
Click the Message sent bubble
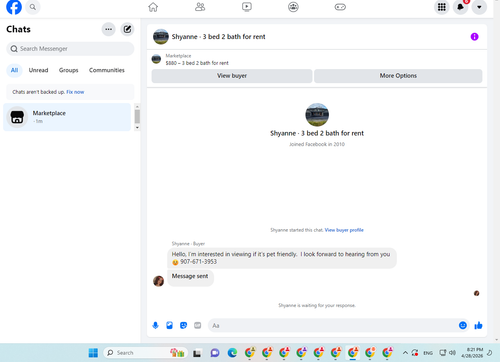click(x=190, y=277)
